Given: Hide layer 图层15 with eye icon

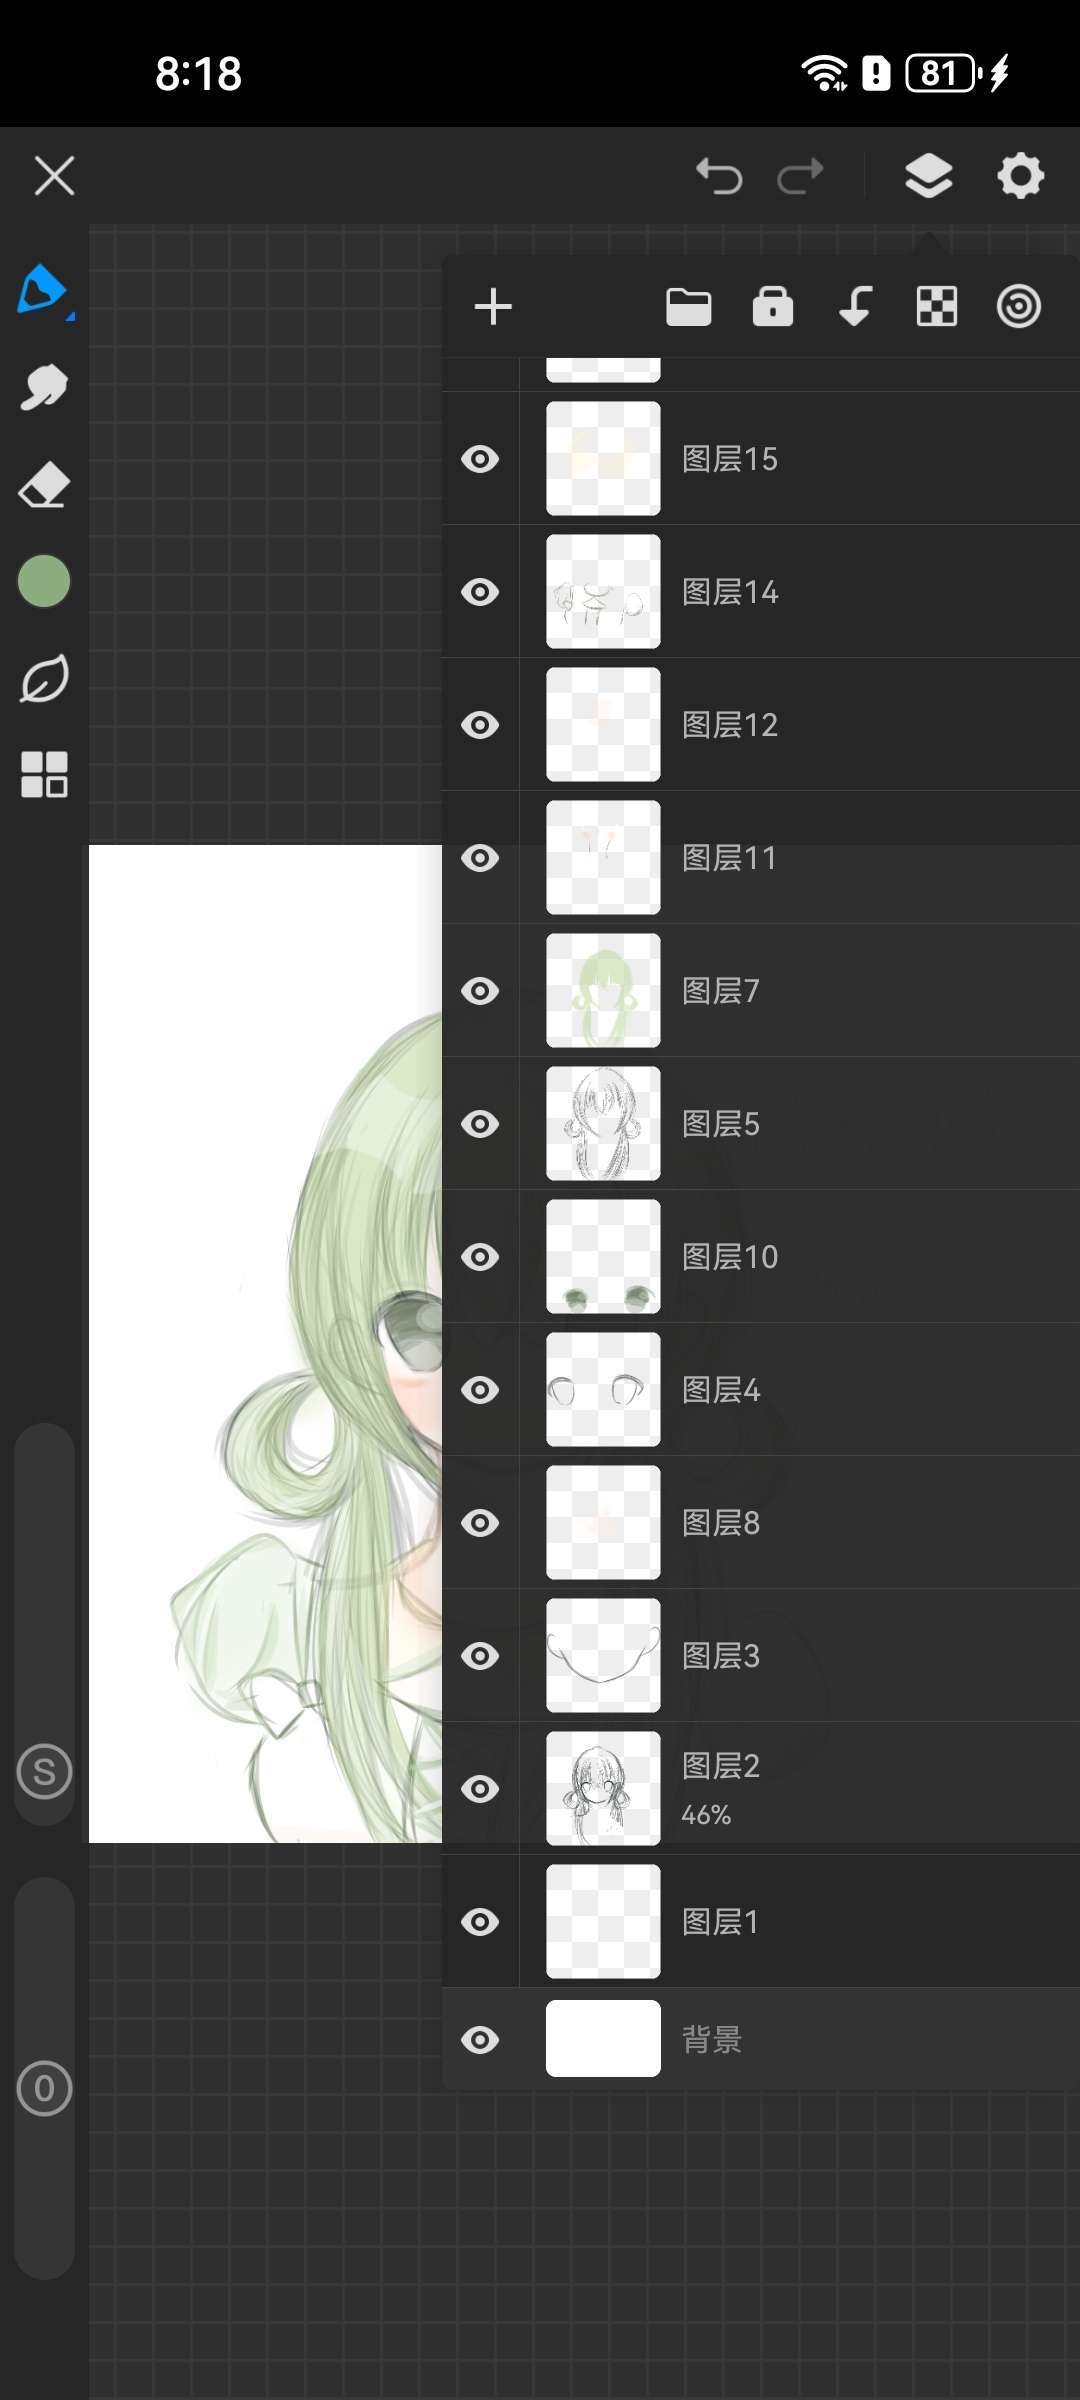Looking at the screenshot, I should point(480,459).
